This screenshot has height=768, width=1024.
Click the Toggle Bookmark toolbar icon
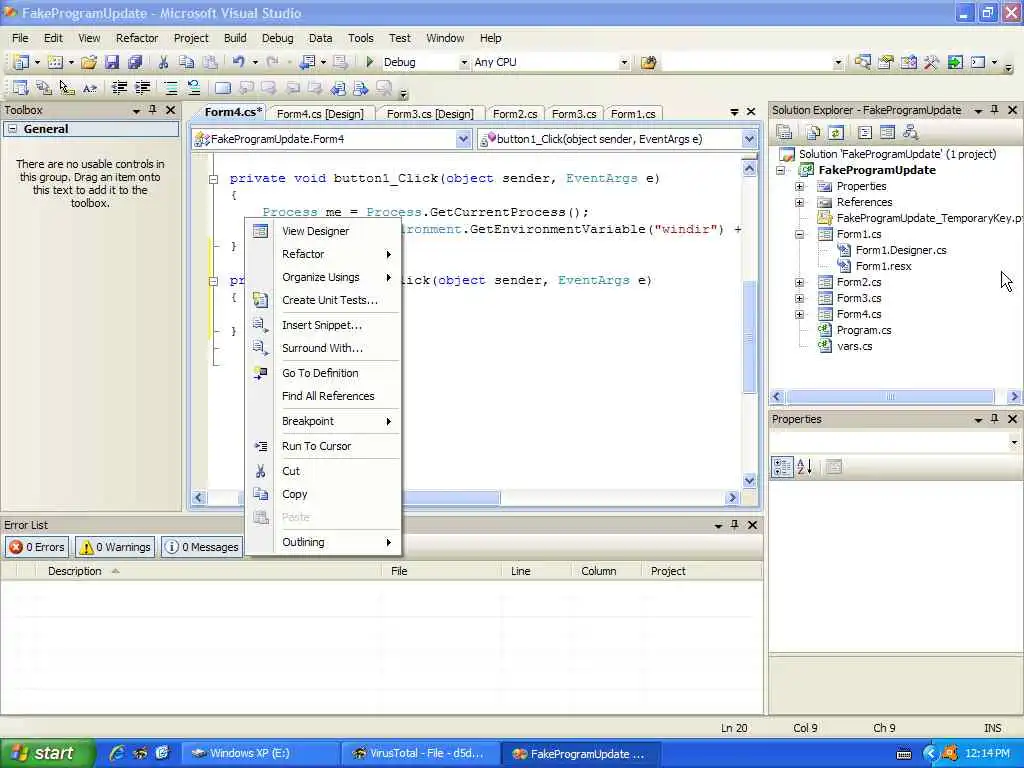tap(223, 88)
